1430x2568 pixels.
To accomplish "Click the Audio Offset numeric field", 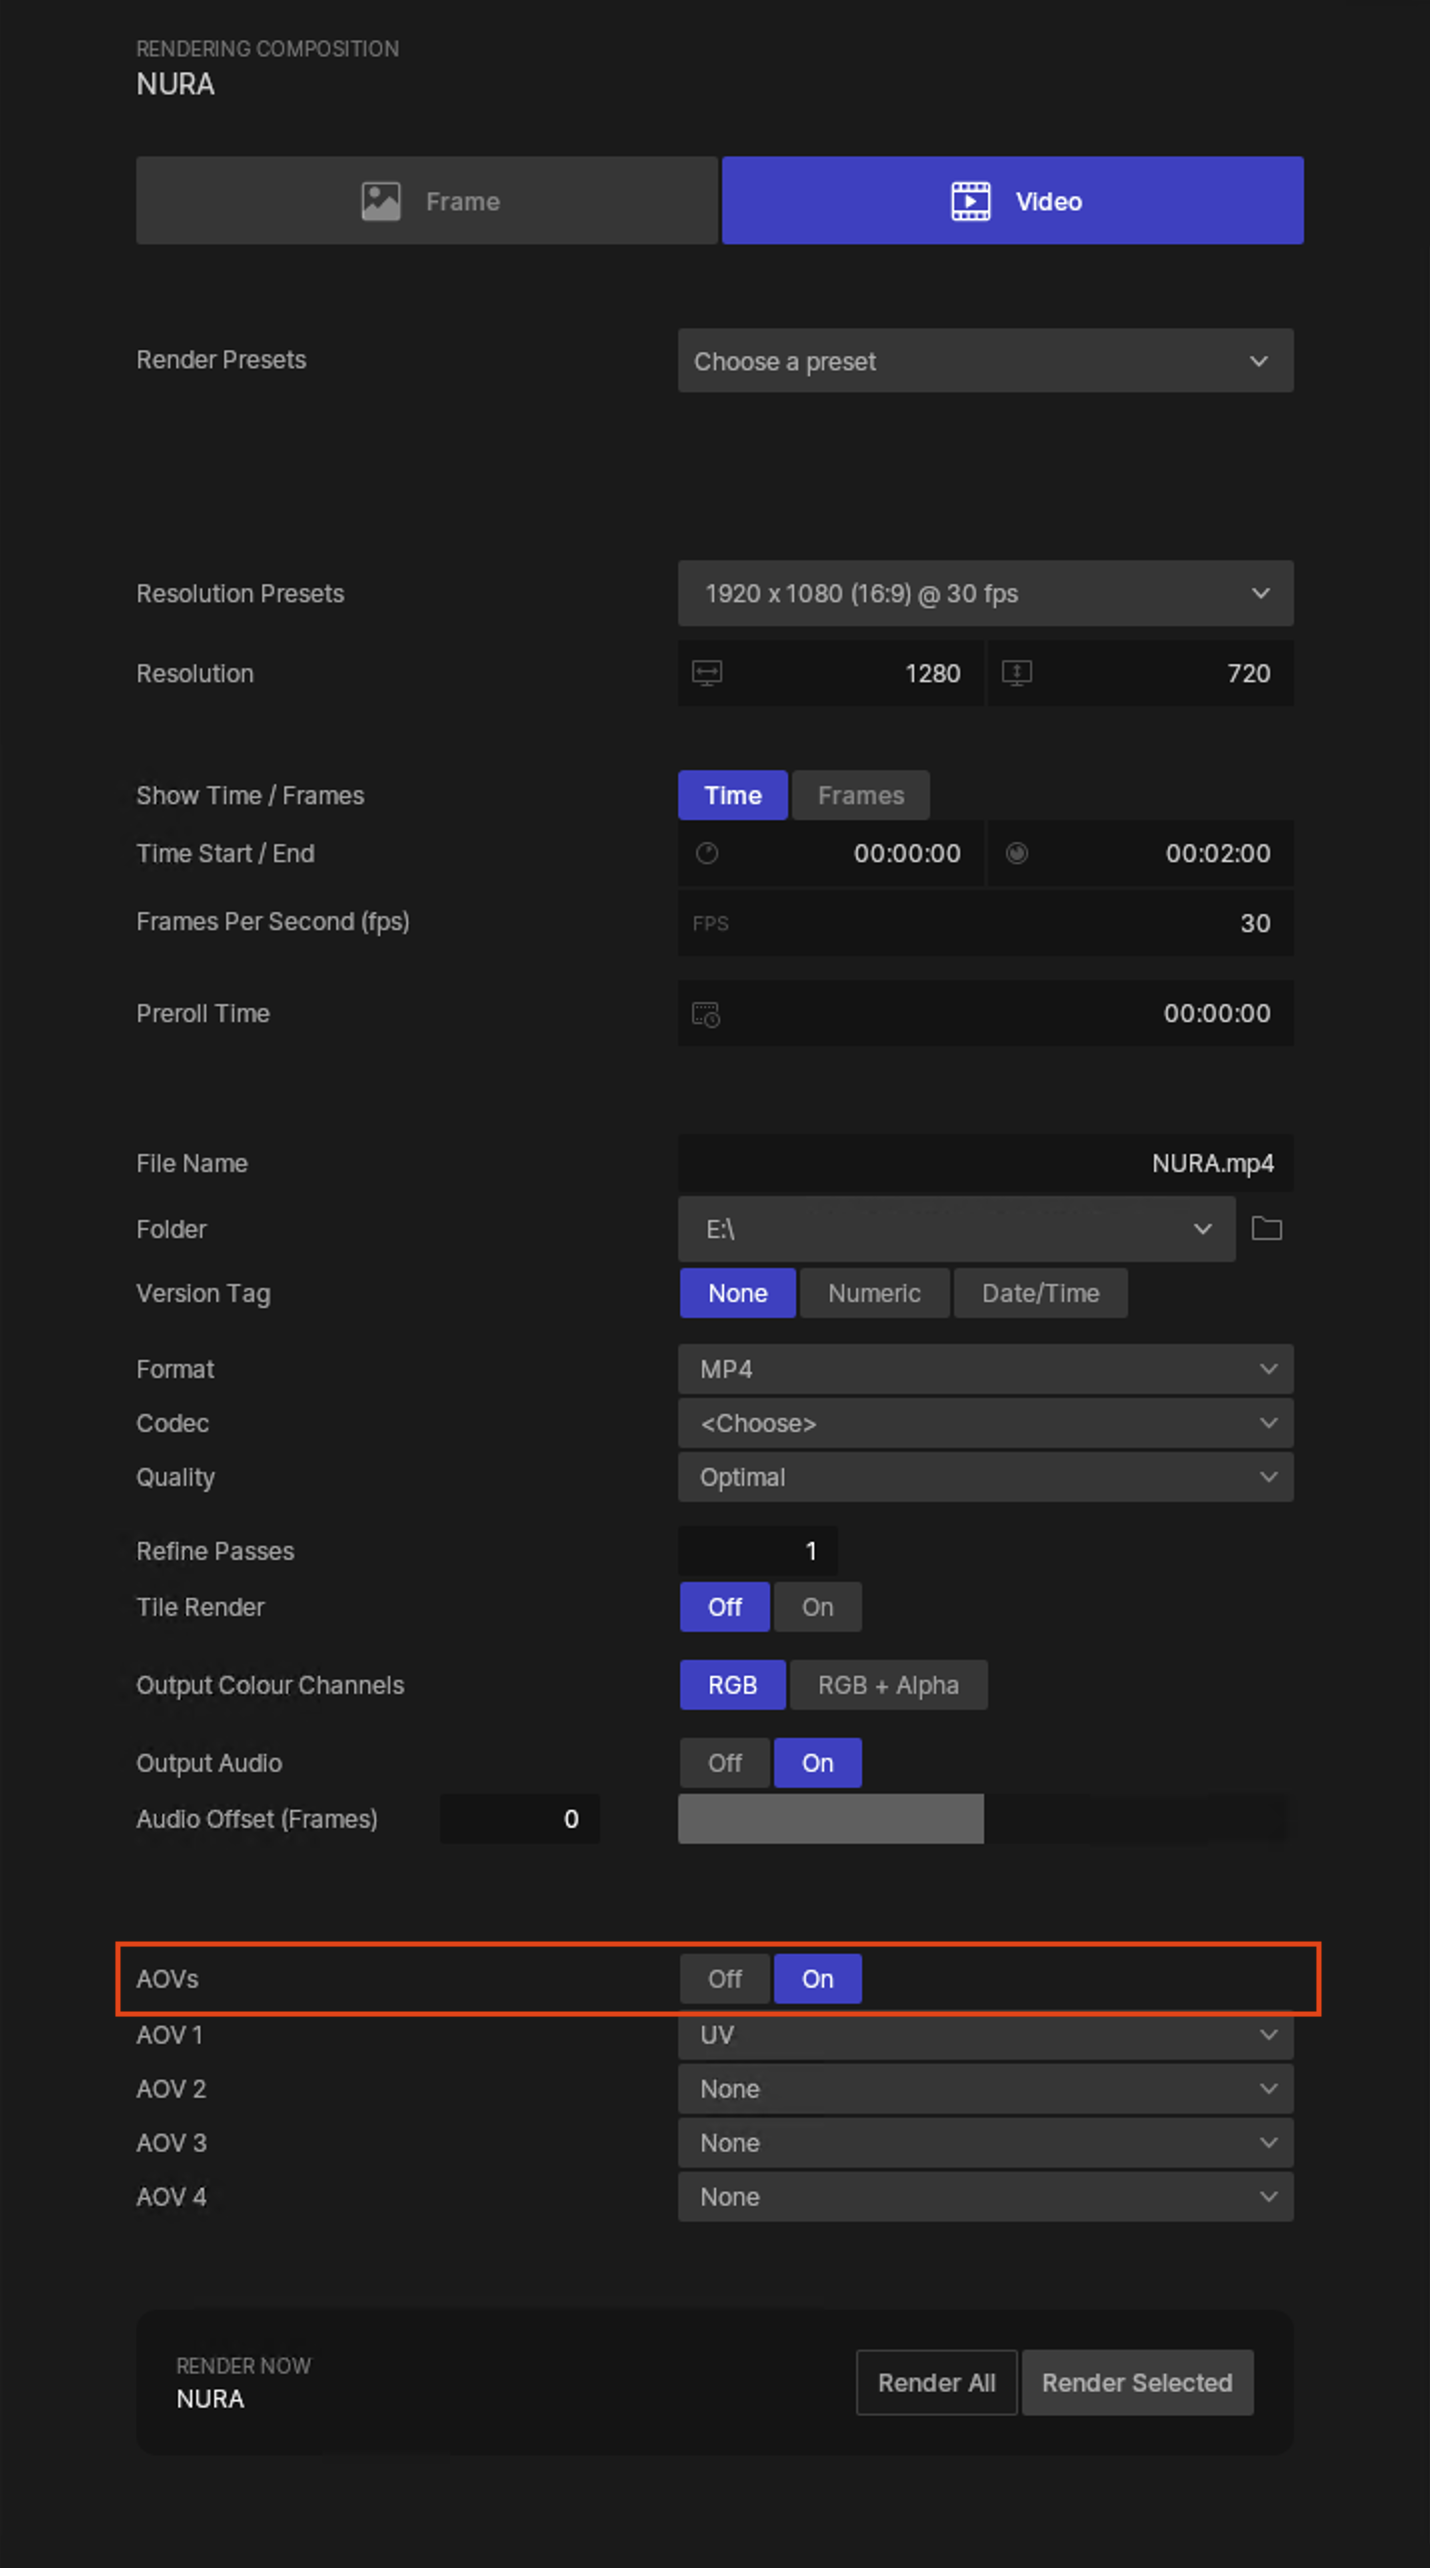I will click(x=519, y=1819).
